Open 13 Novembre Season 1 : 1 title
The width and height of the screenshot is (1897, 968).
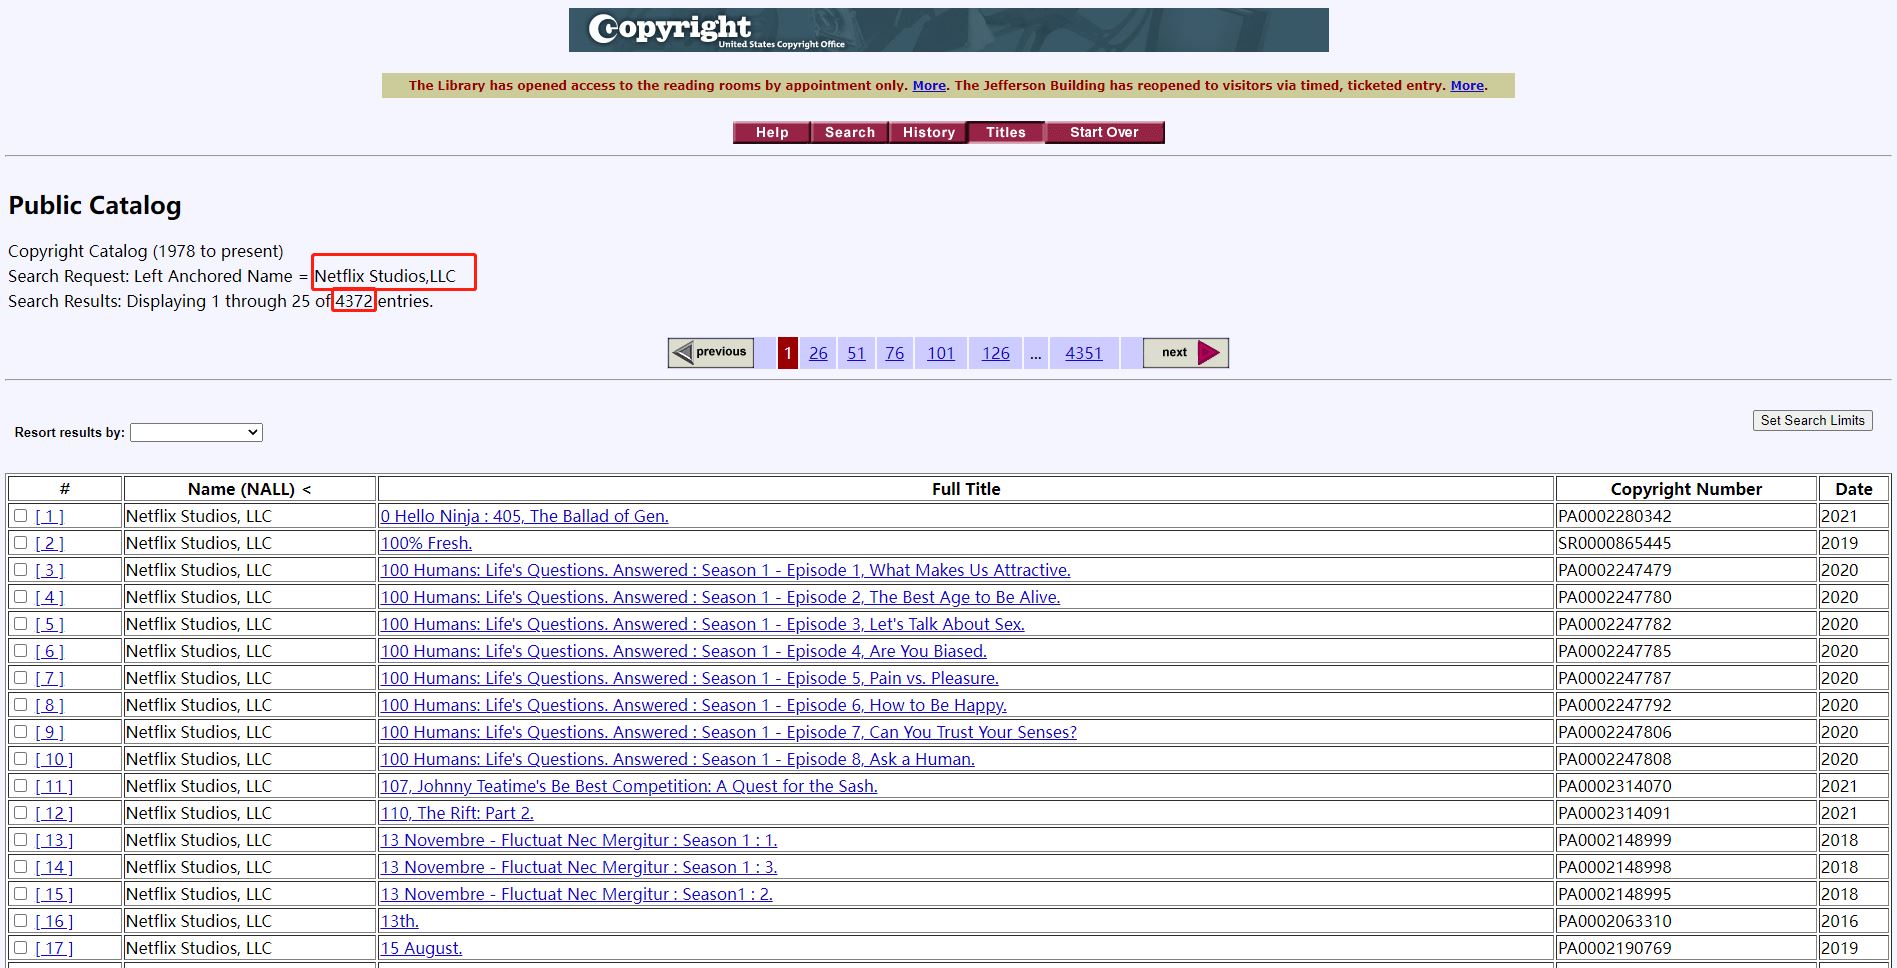pyautogui.click(x=579, y=840)
